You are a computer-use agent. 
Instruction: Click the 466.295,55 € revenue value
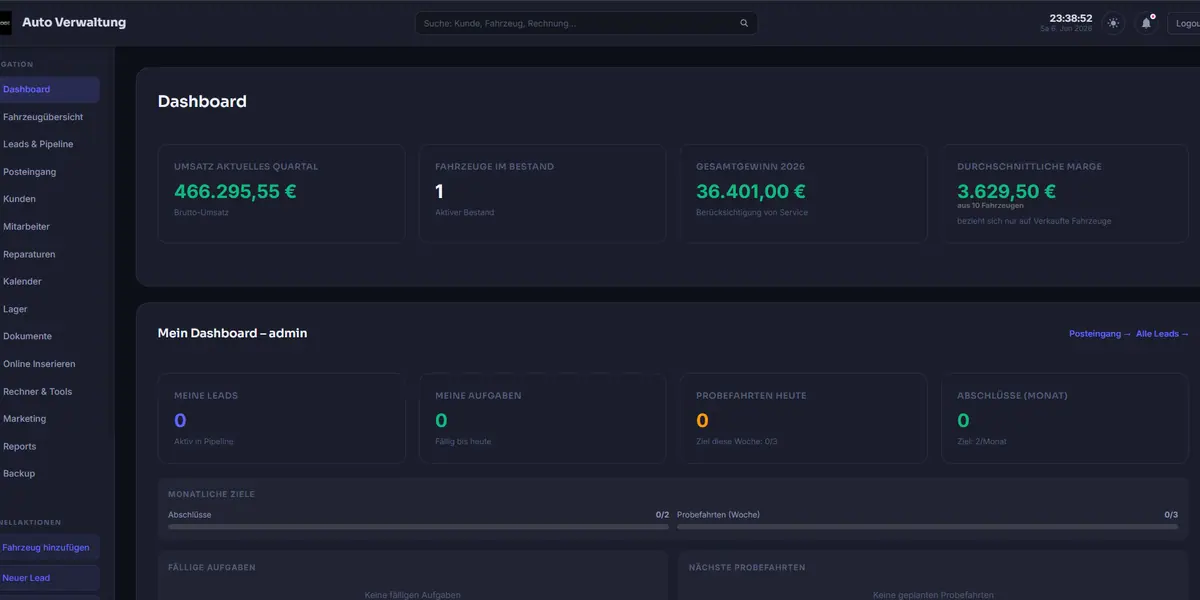coord(235,191)
